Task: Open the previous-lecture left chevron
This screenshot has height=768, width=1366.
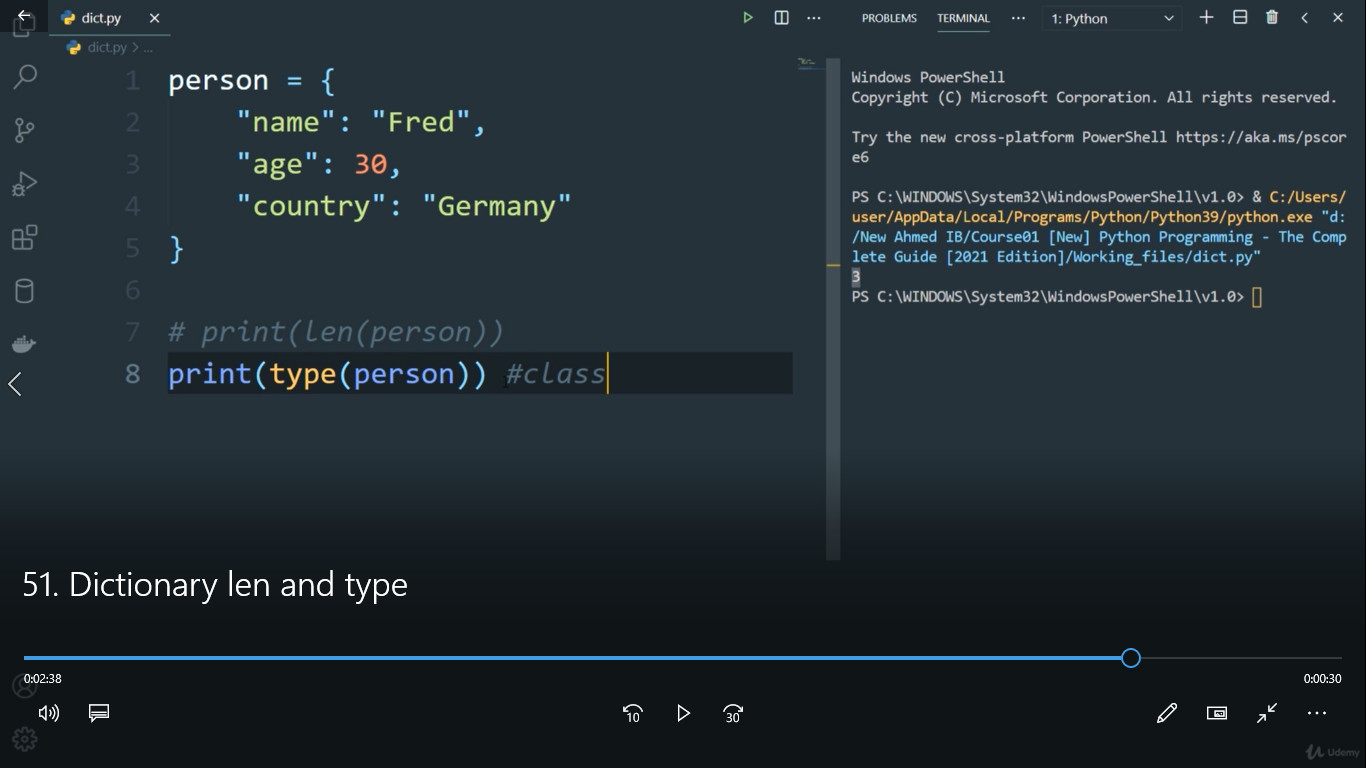Action: [15, 384]
